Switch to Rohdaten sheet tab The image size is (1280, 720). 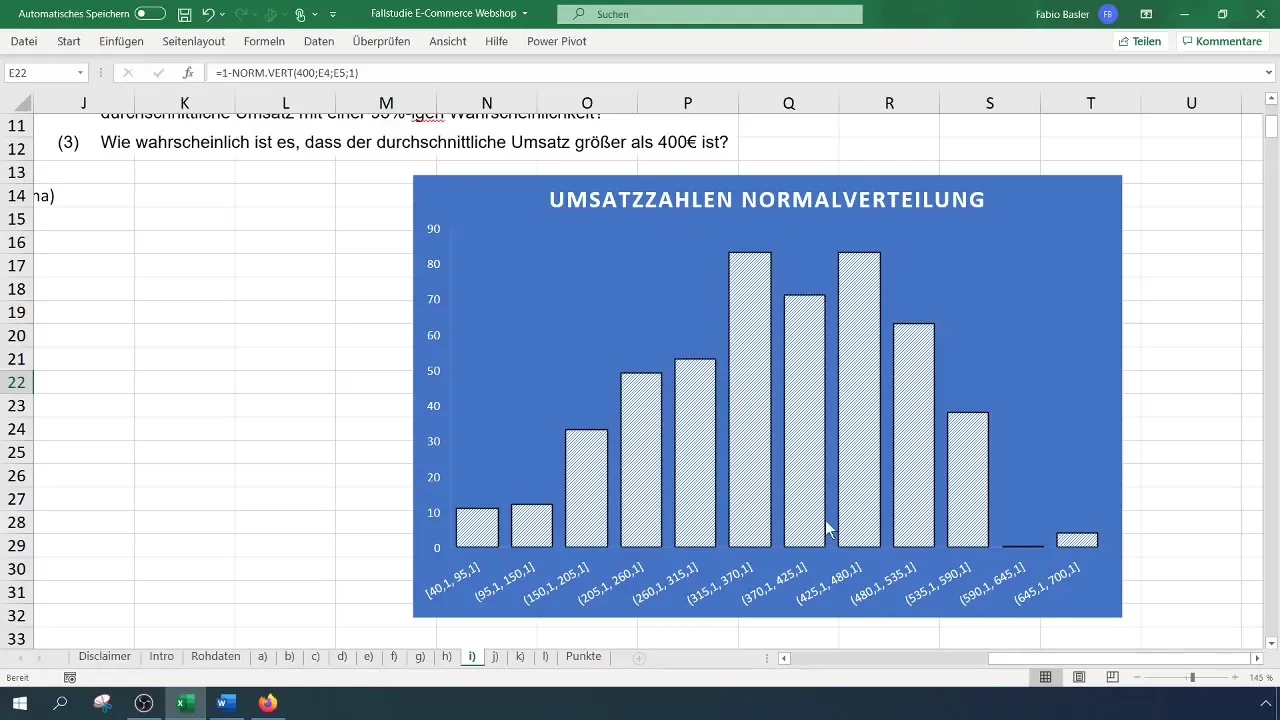[x=216, y=657]
